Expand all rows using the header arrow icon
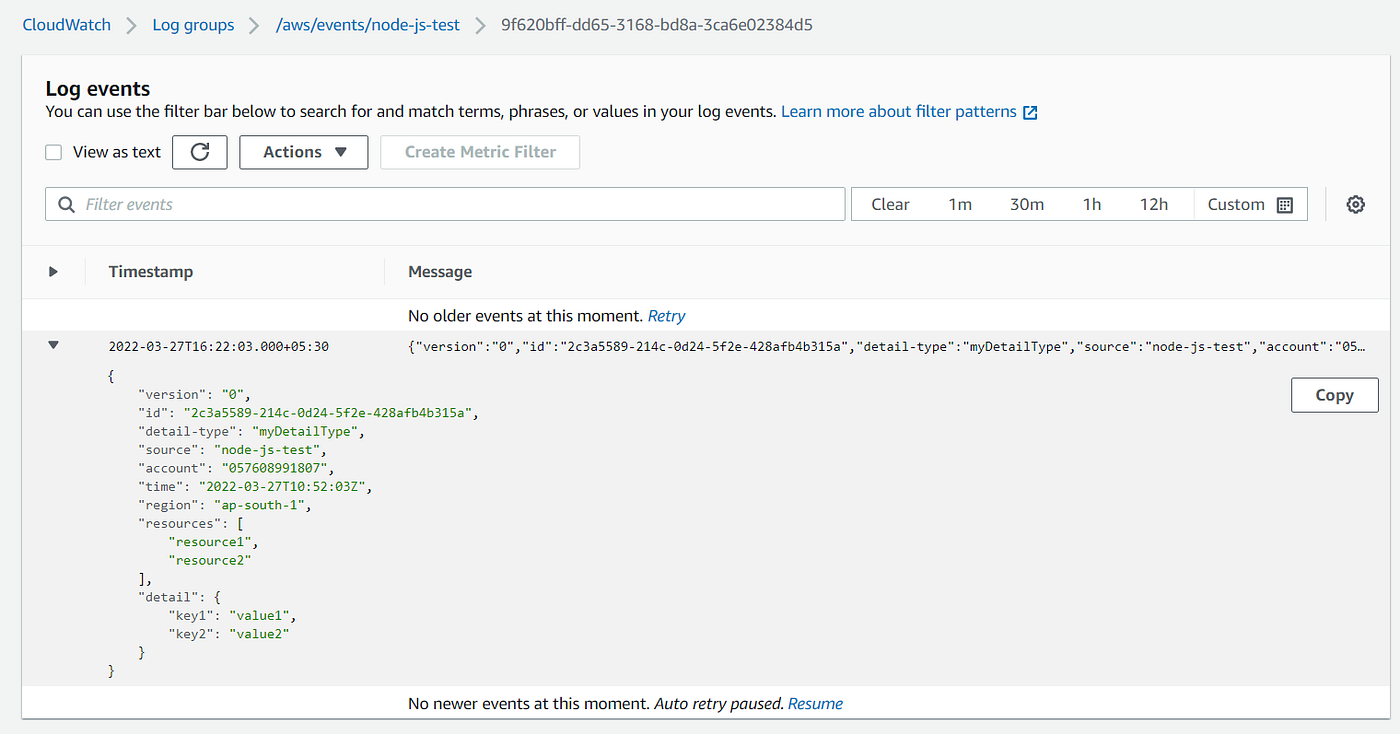This screenshot has height=734, width=1400. click(x=53, y=271)
